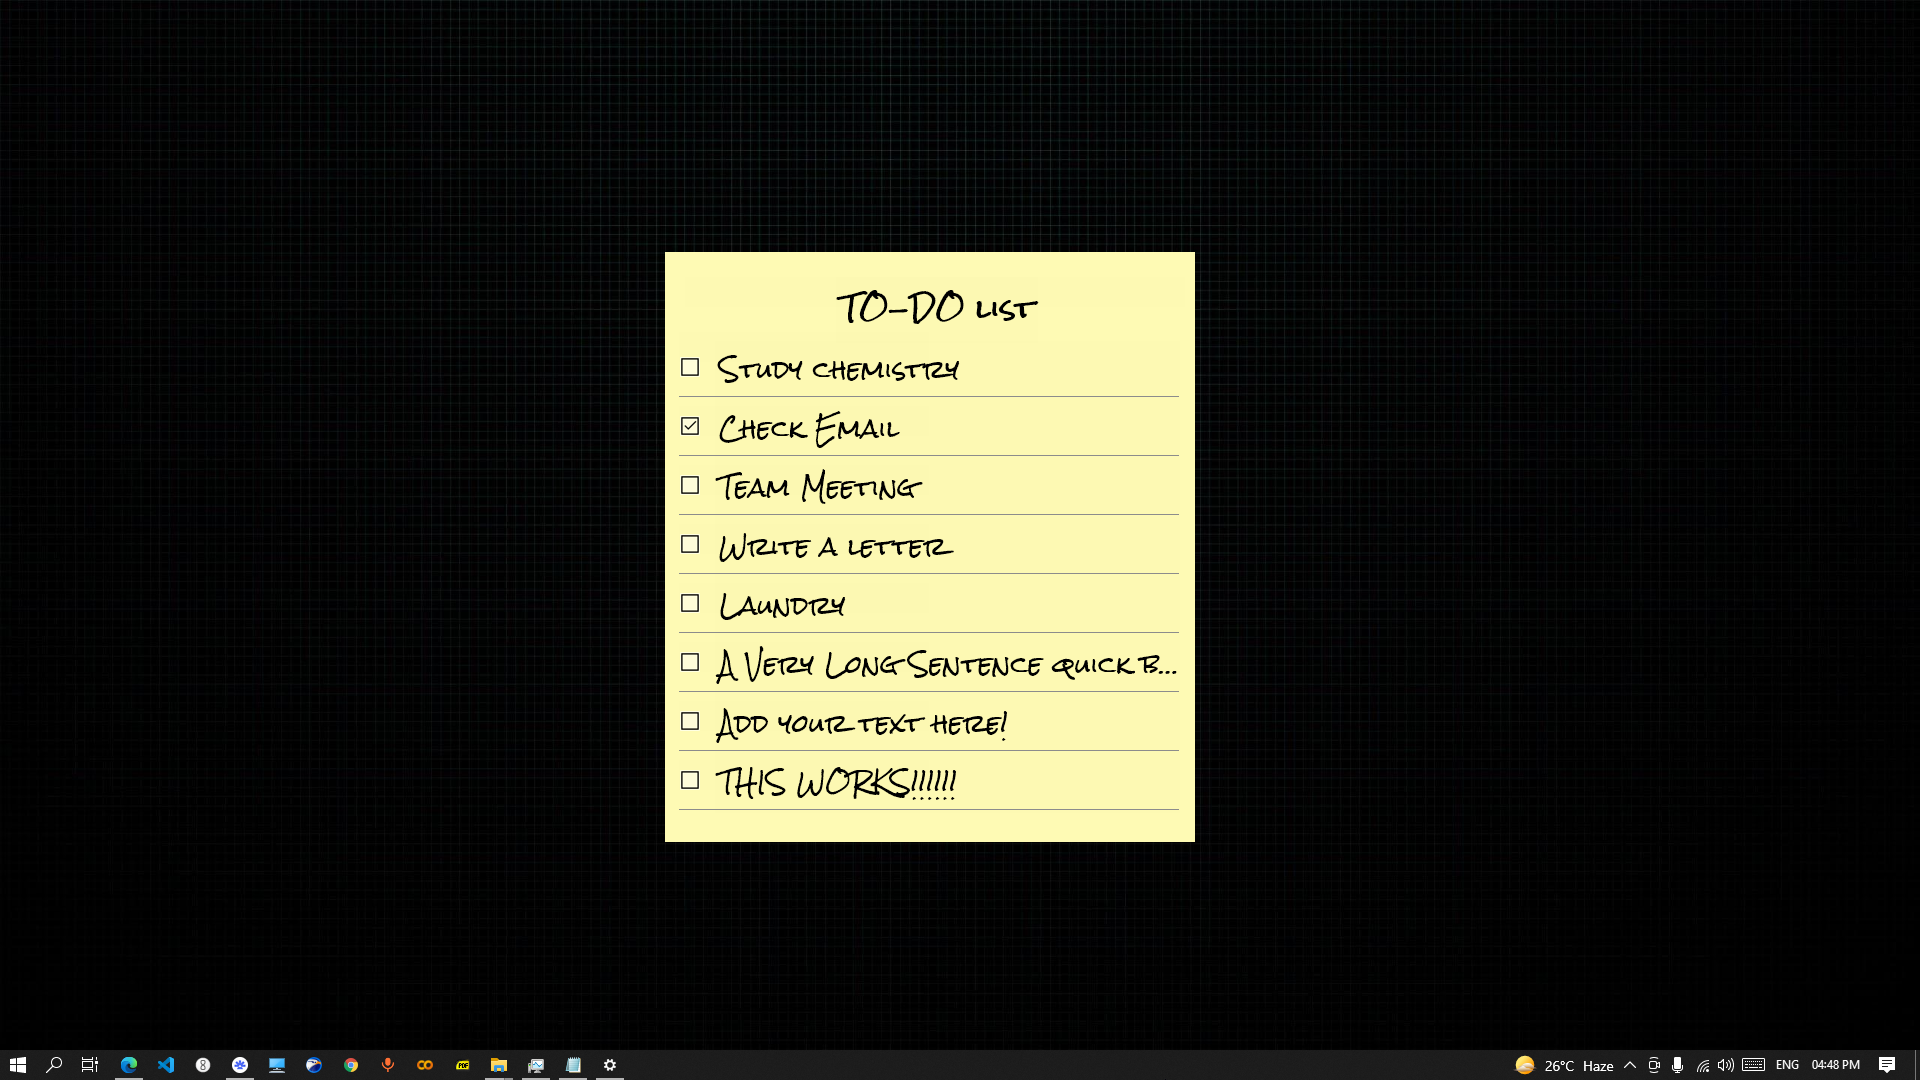Click the THIS WORKS!!!!!! item text
This screenshot has width=1920, height=1080.
click(x=835, y=782)
